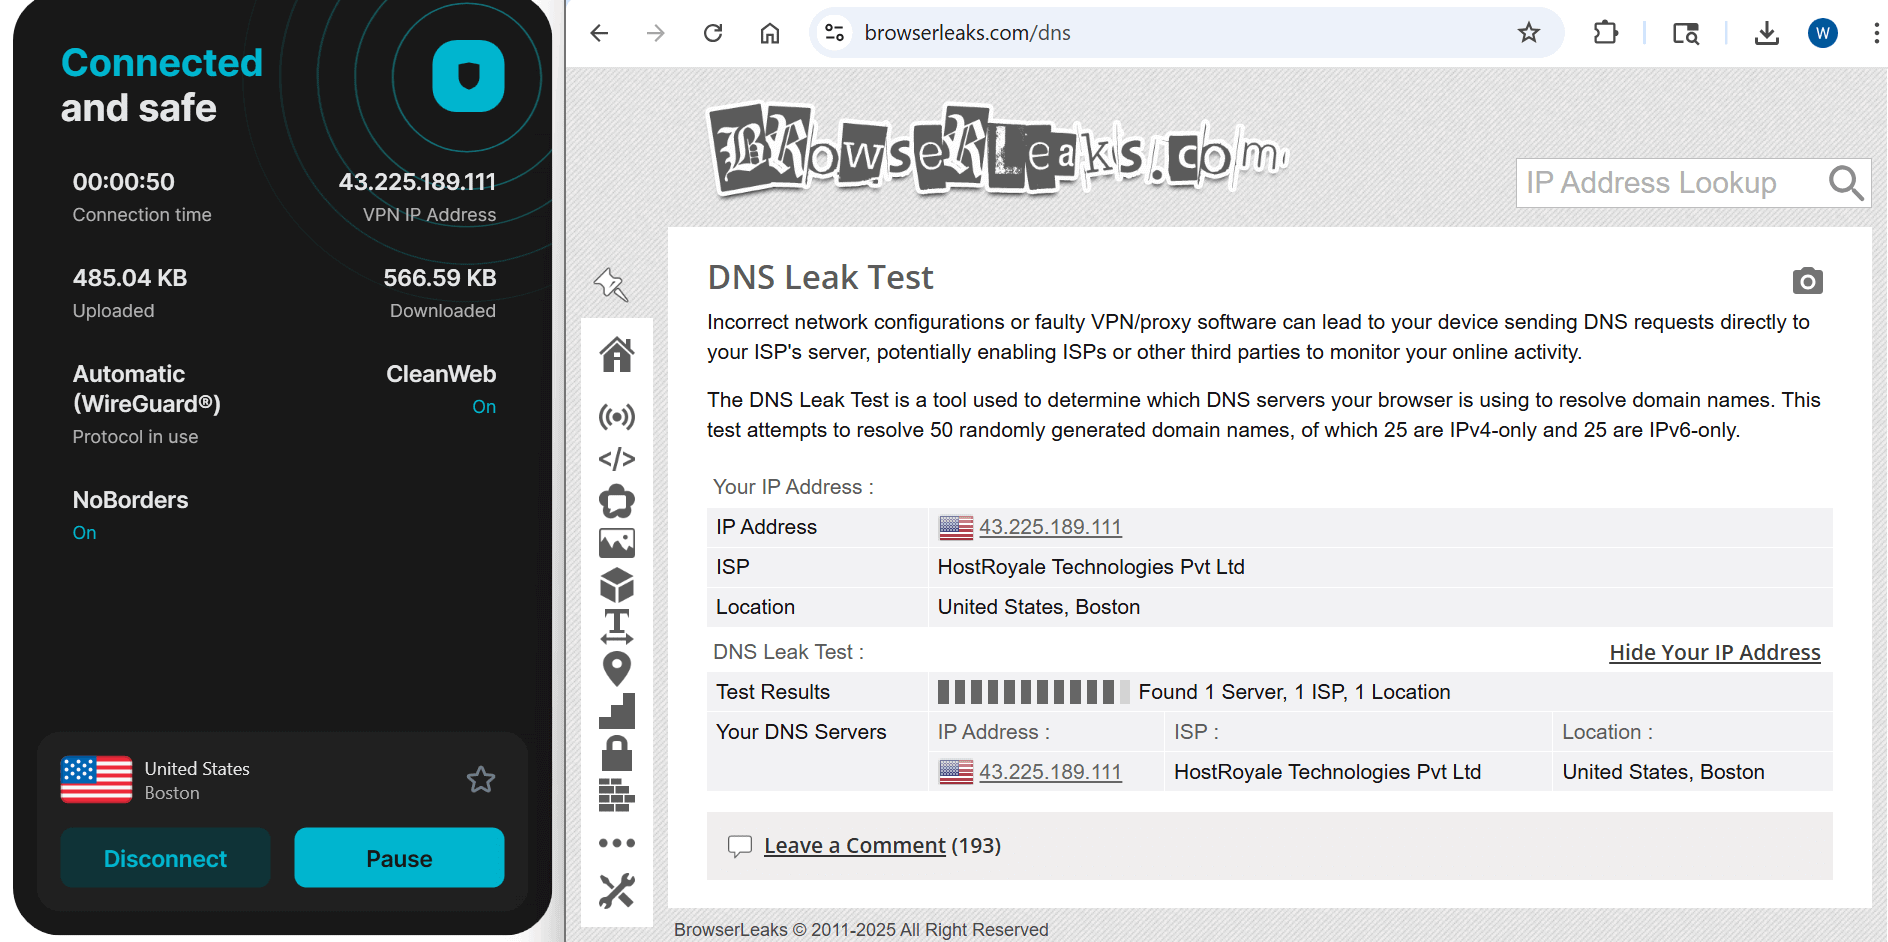
Task: Click the 00:00:50 connection time
Action: pos(124,182)
